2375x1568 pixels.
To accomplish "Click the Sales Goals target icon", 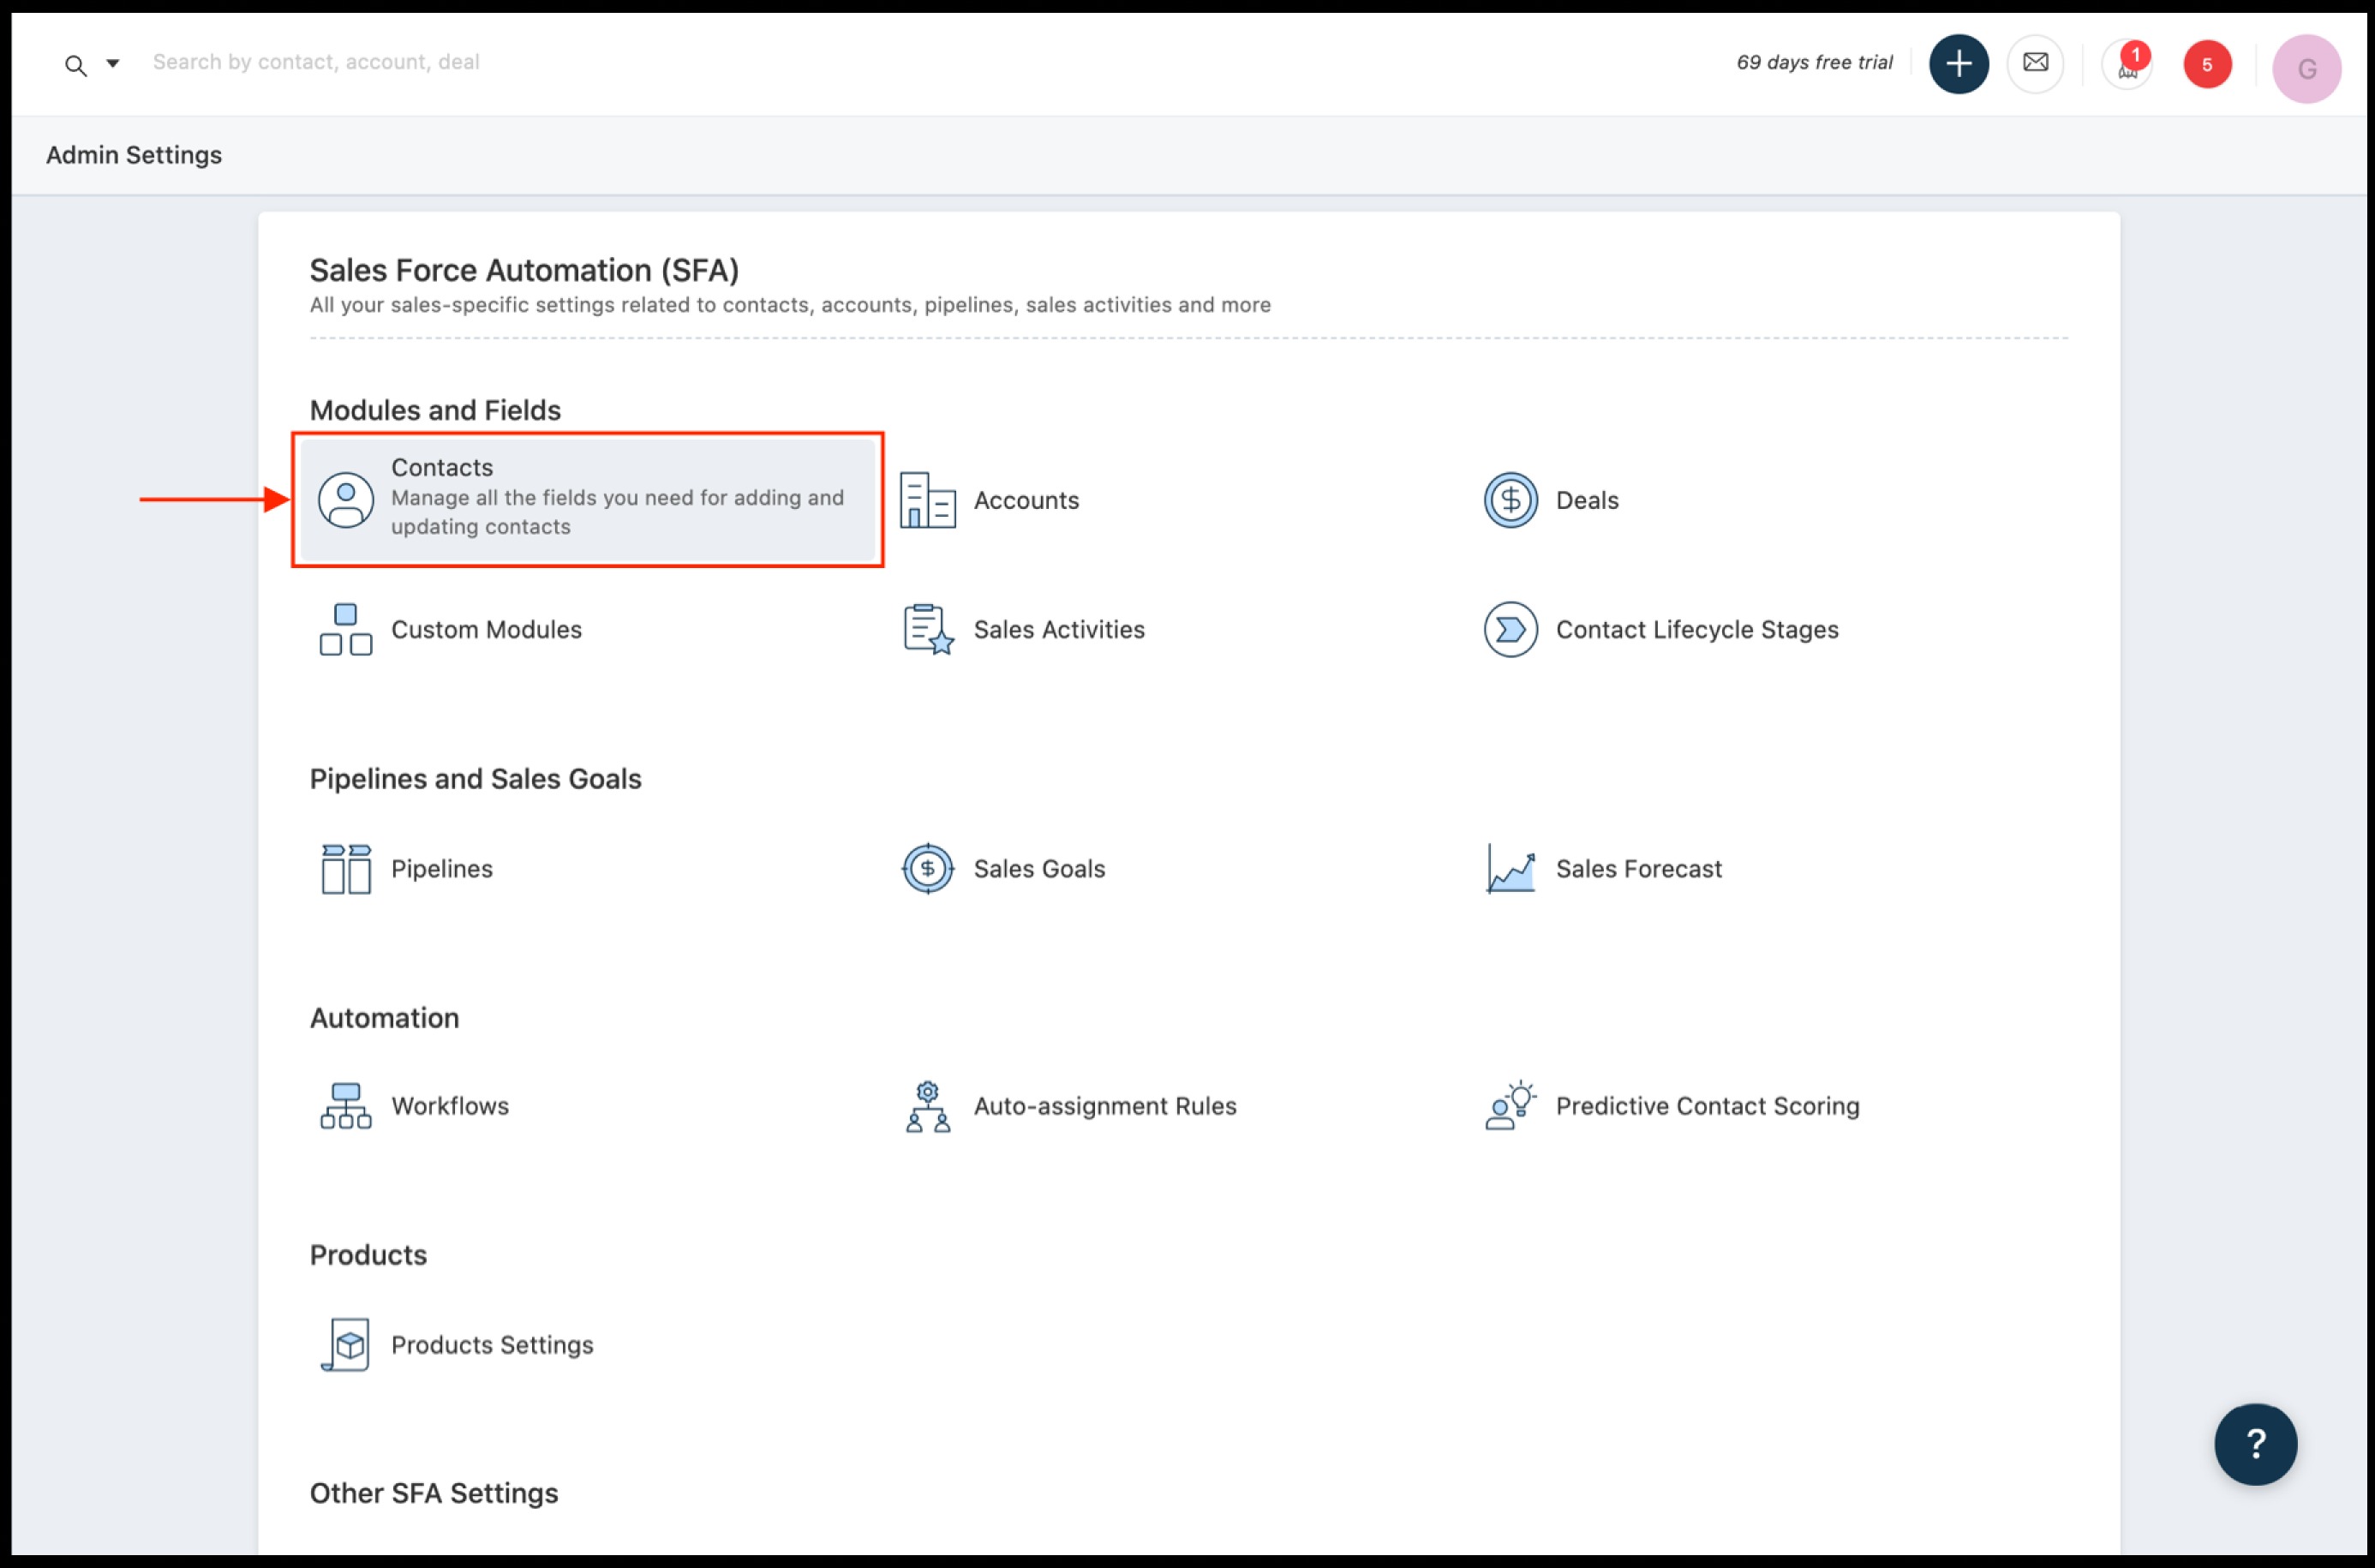I will click(x=927, y=868).
